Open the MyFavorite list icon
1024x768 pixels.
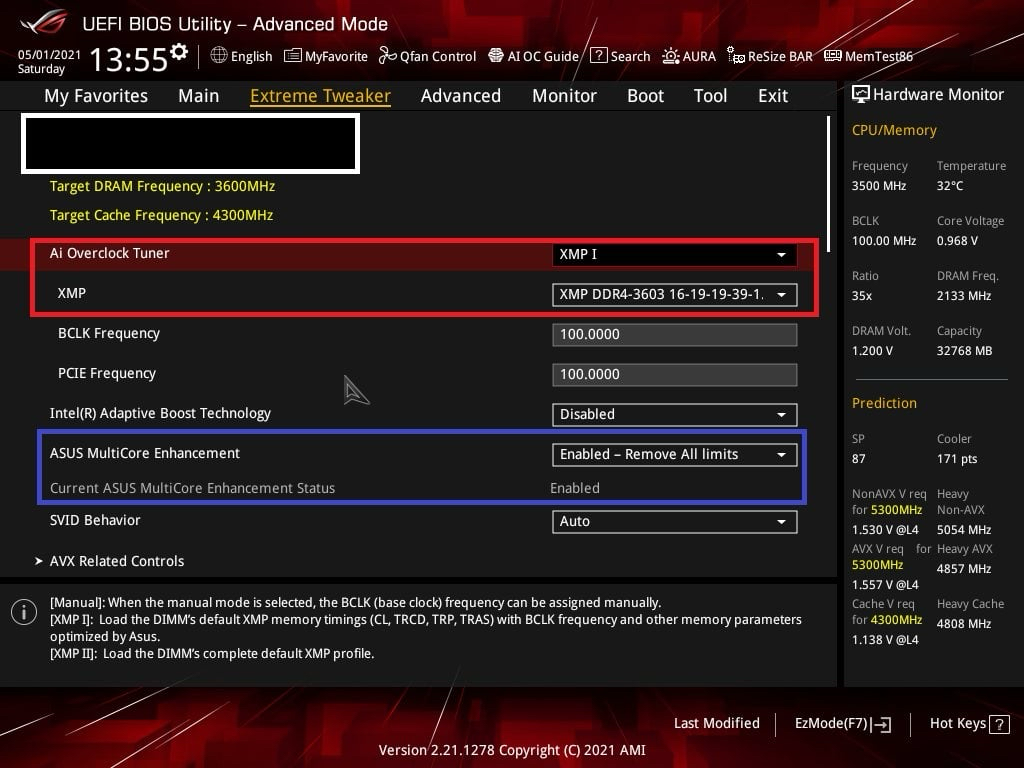tap(293, 56)
